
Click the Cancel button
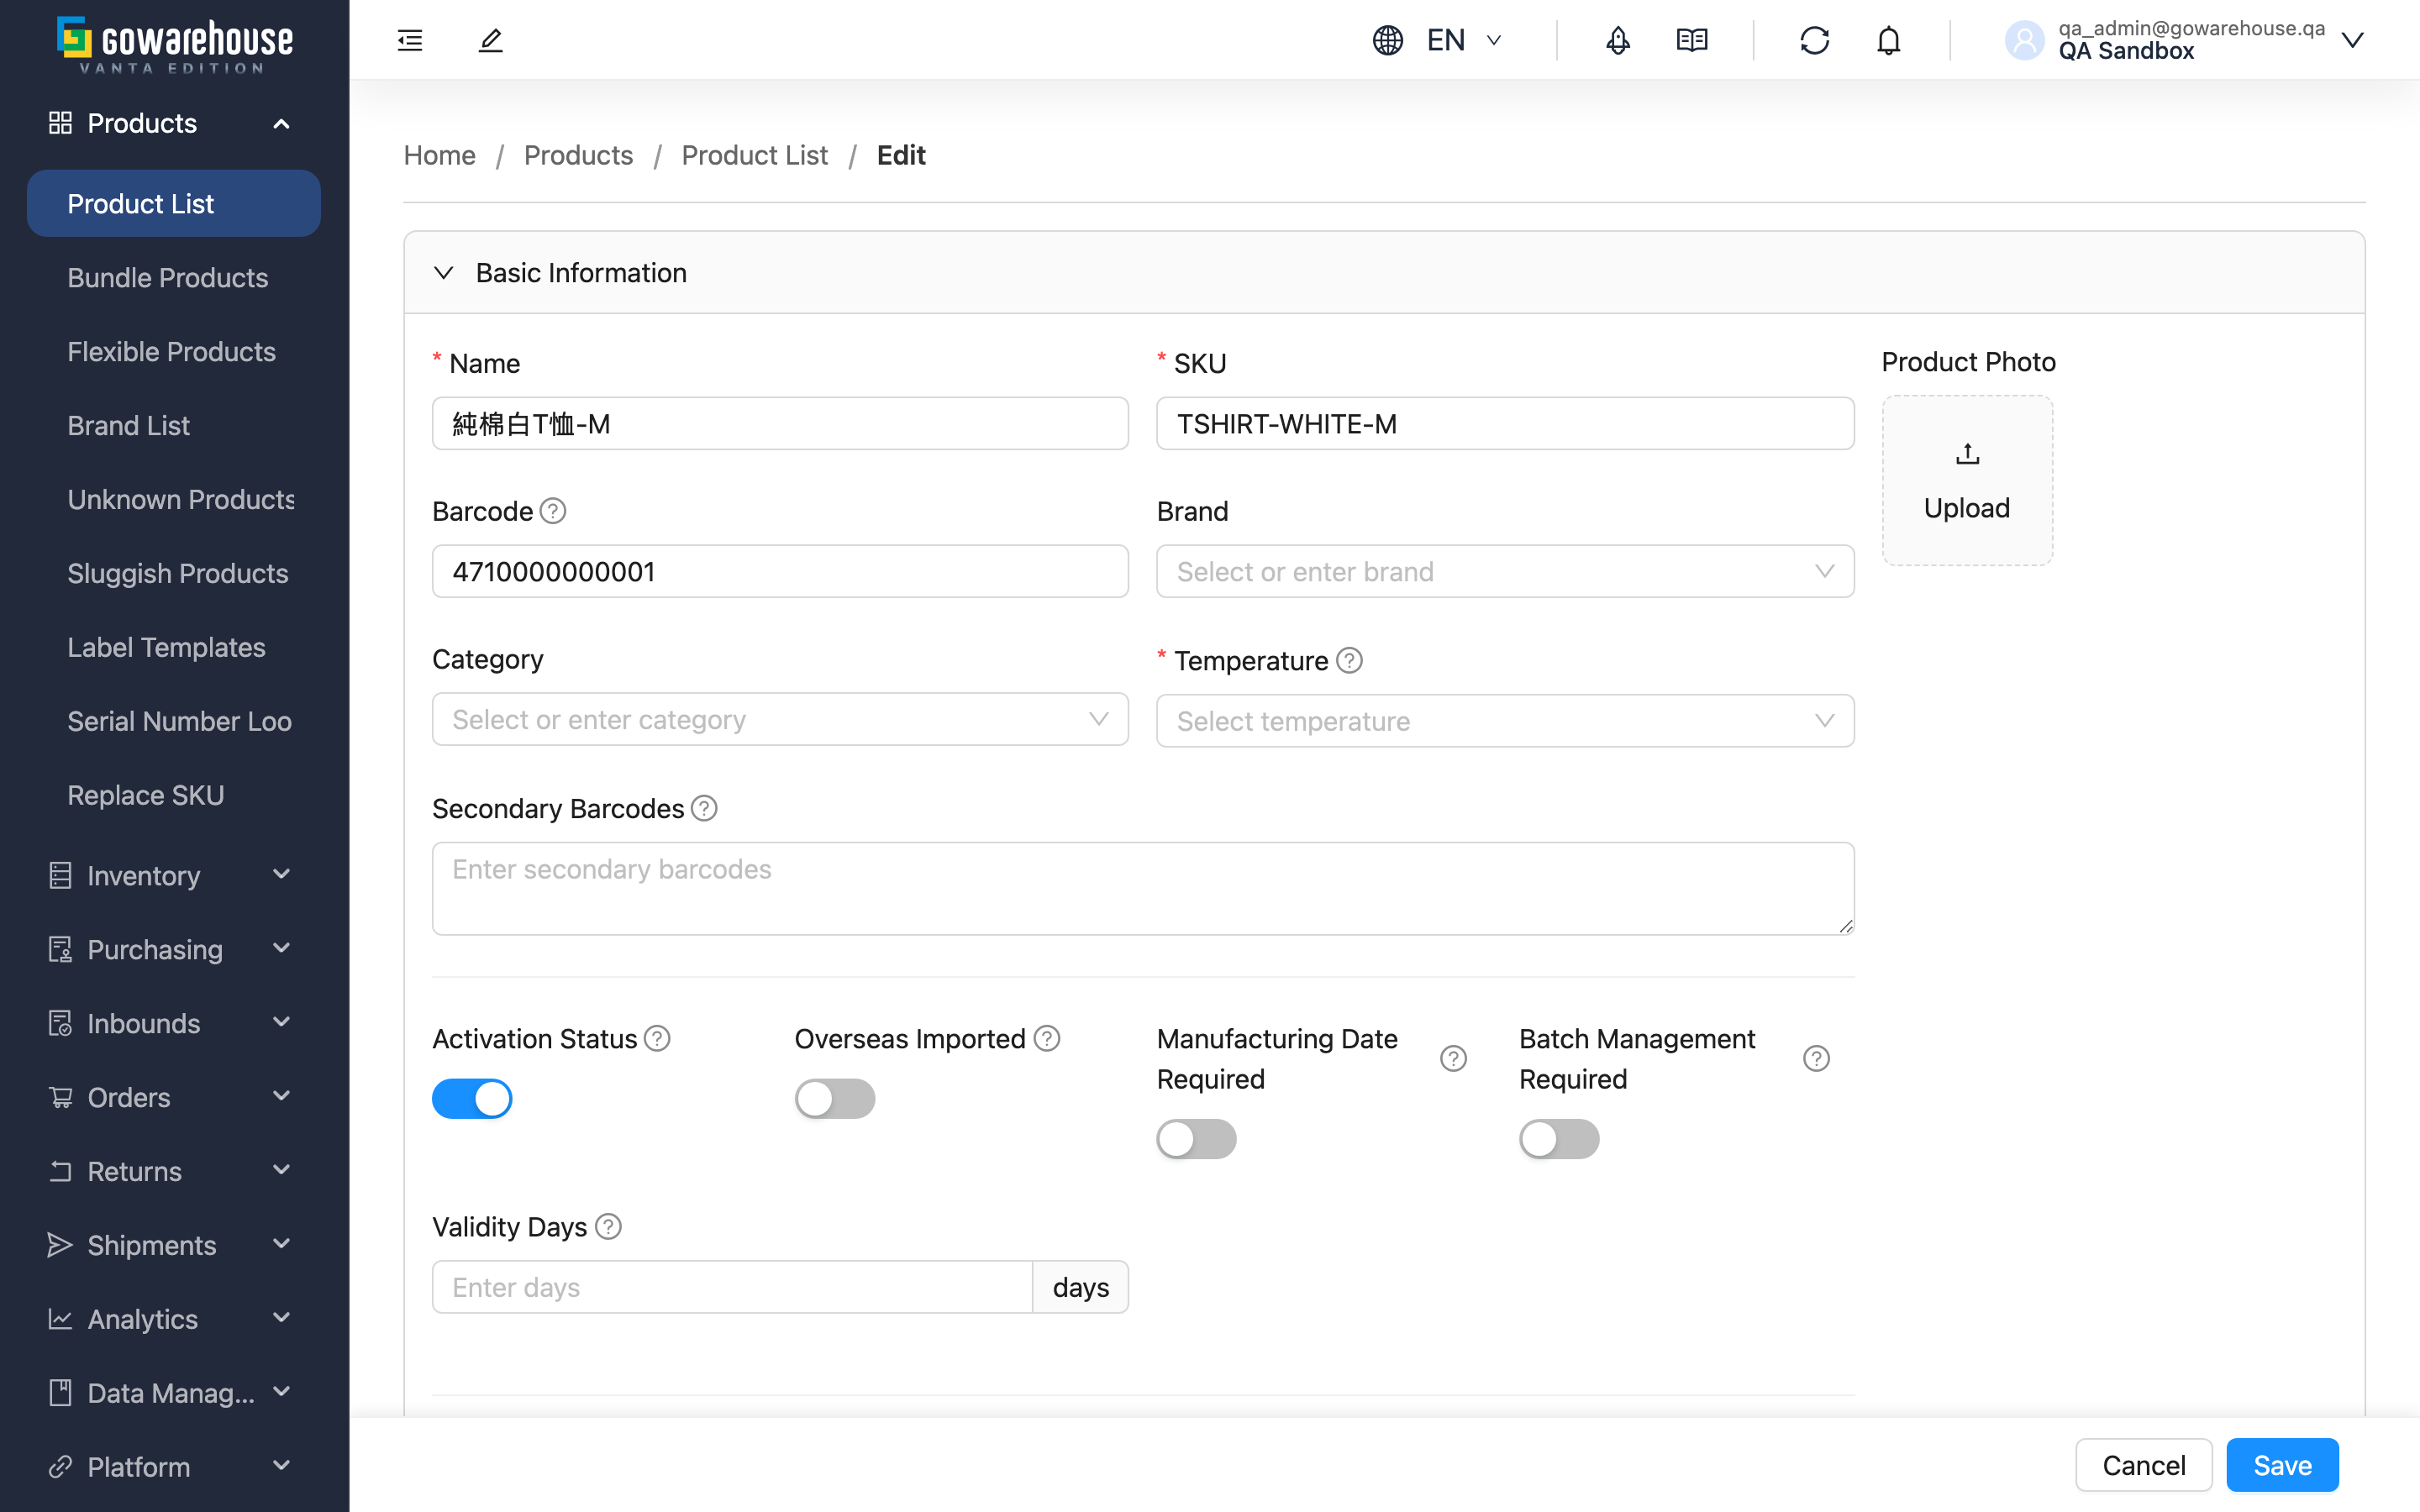tap(2144, 1465)
